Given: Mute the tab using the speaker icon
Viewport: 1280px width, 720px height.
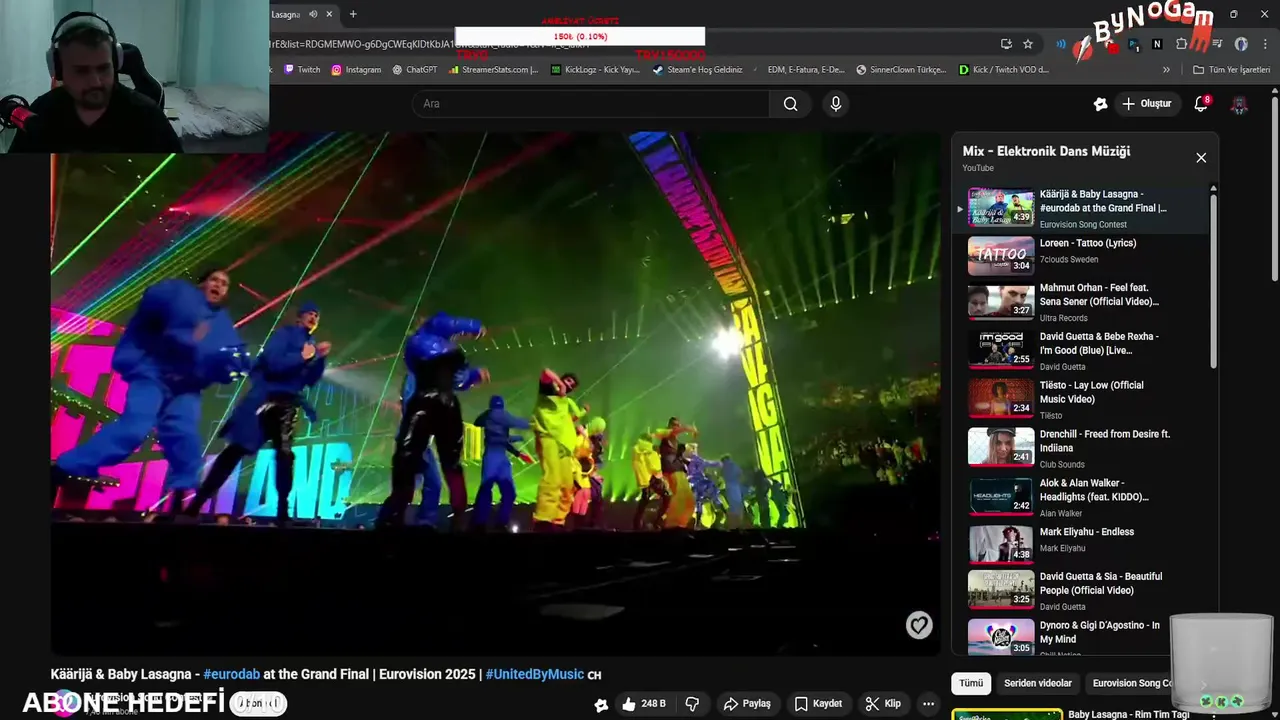Looking at the screenshot, I should click(313, 14).
